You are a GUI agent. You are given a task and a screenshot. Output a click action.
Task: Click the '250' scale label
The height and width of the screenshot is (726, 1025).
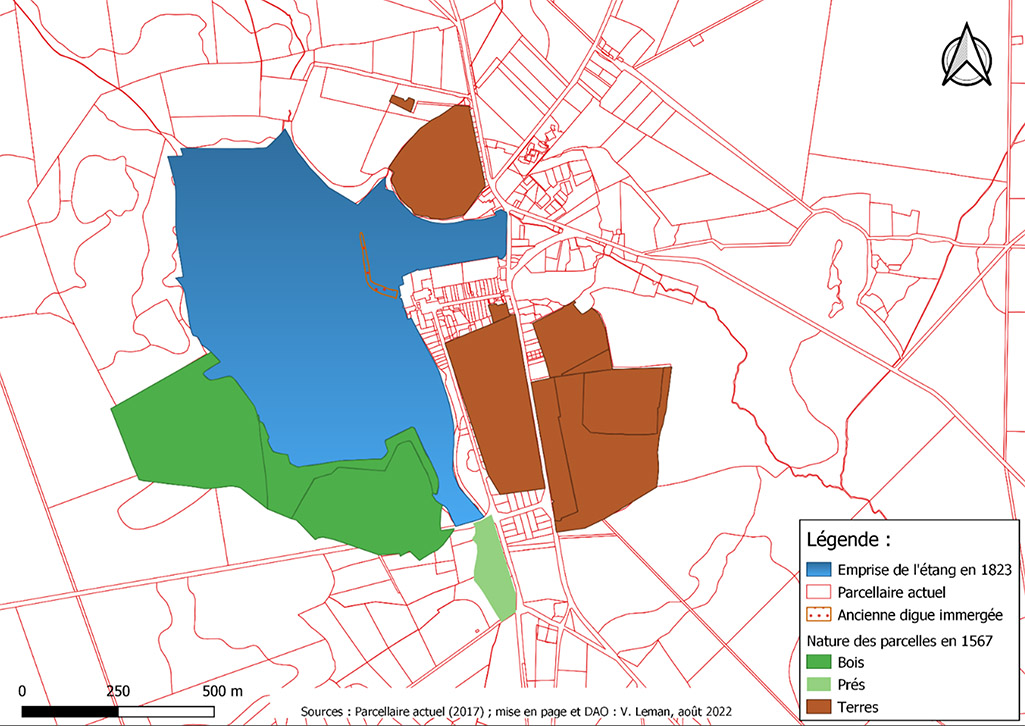click(118, 691)
